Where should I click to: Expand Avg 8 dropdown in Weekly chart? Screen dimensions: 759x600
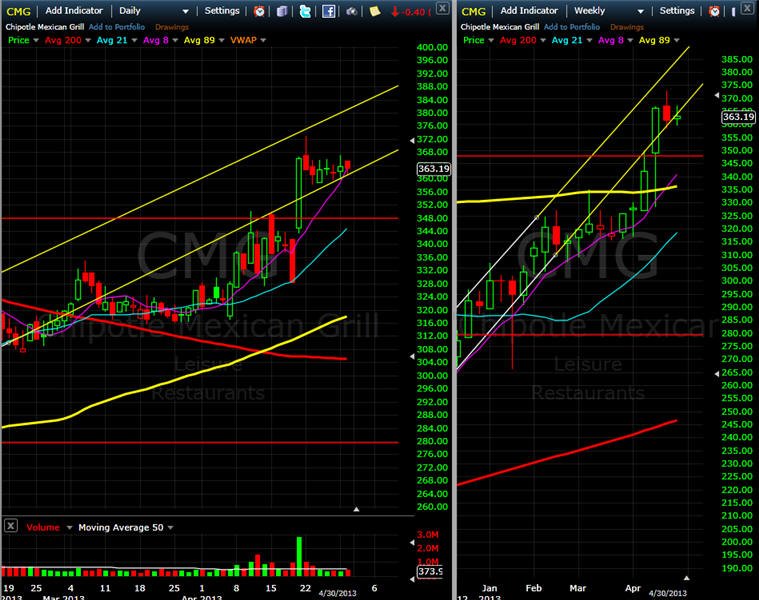(x=630, y=41)
